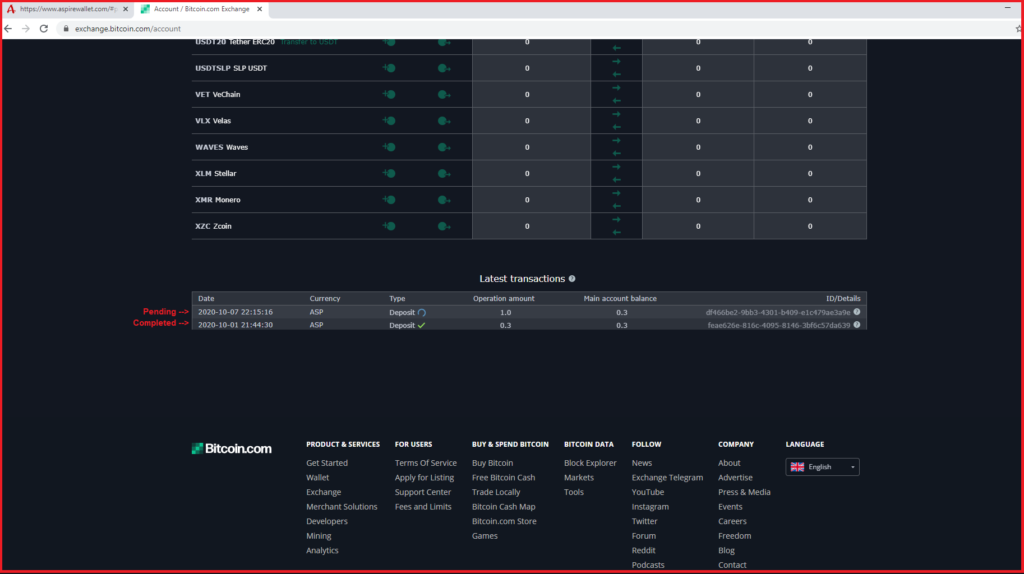Click the browser address bar URL
The width and height of the screenshot is (1024, 574).
point(128,29)
